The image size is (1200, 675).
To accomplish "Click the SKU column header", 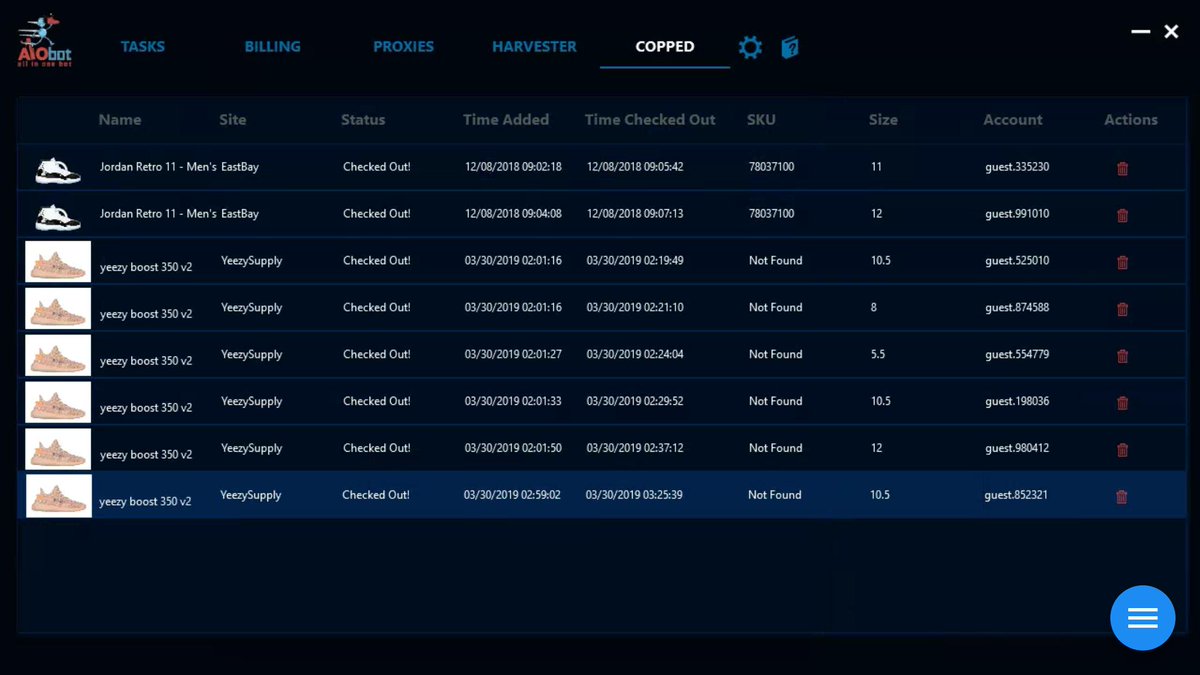I will pos(761,119).
